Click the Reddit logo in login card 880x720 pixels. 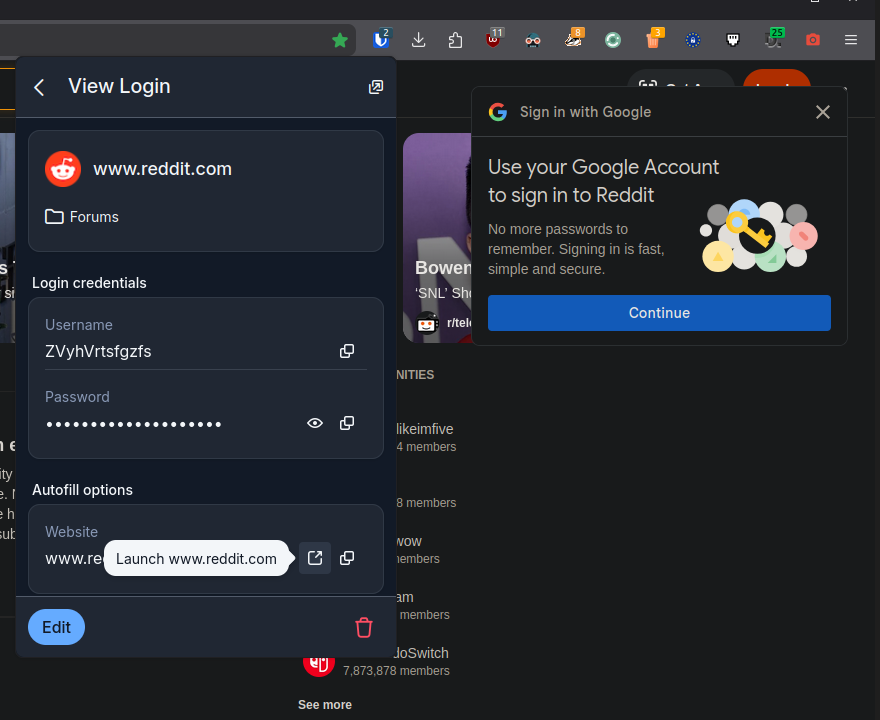point(63,169)
